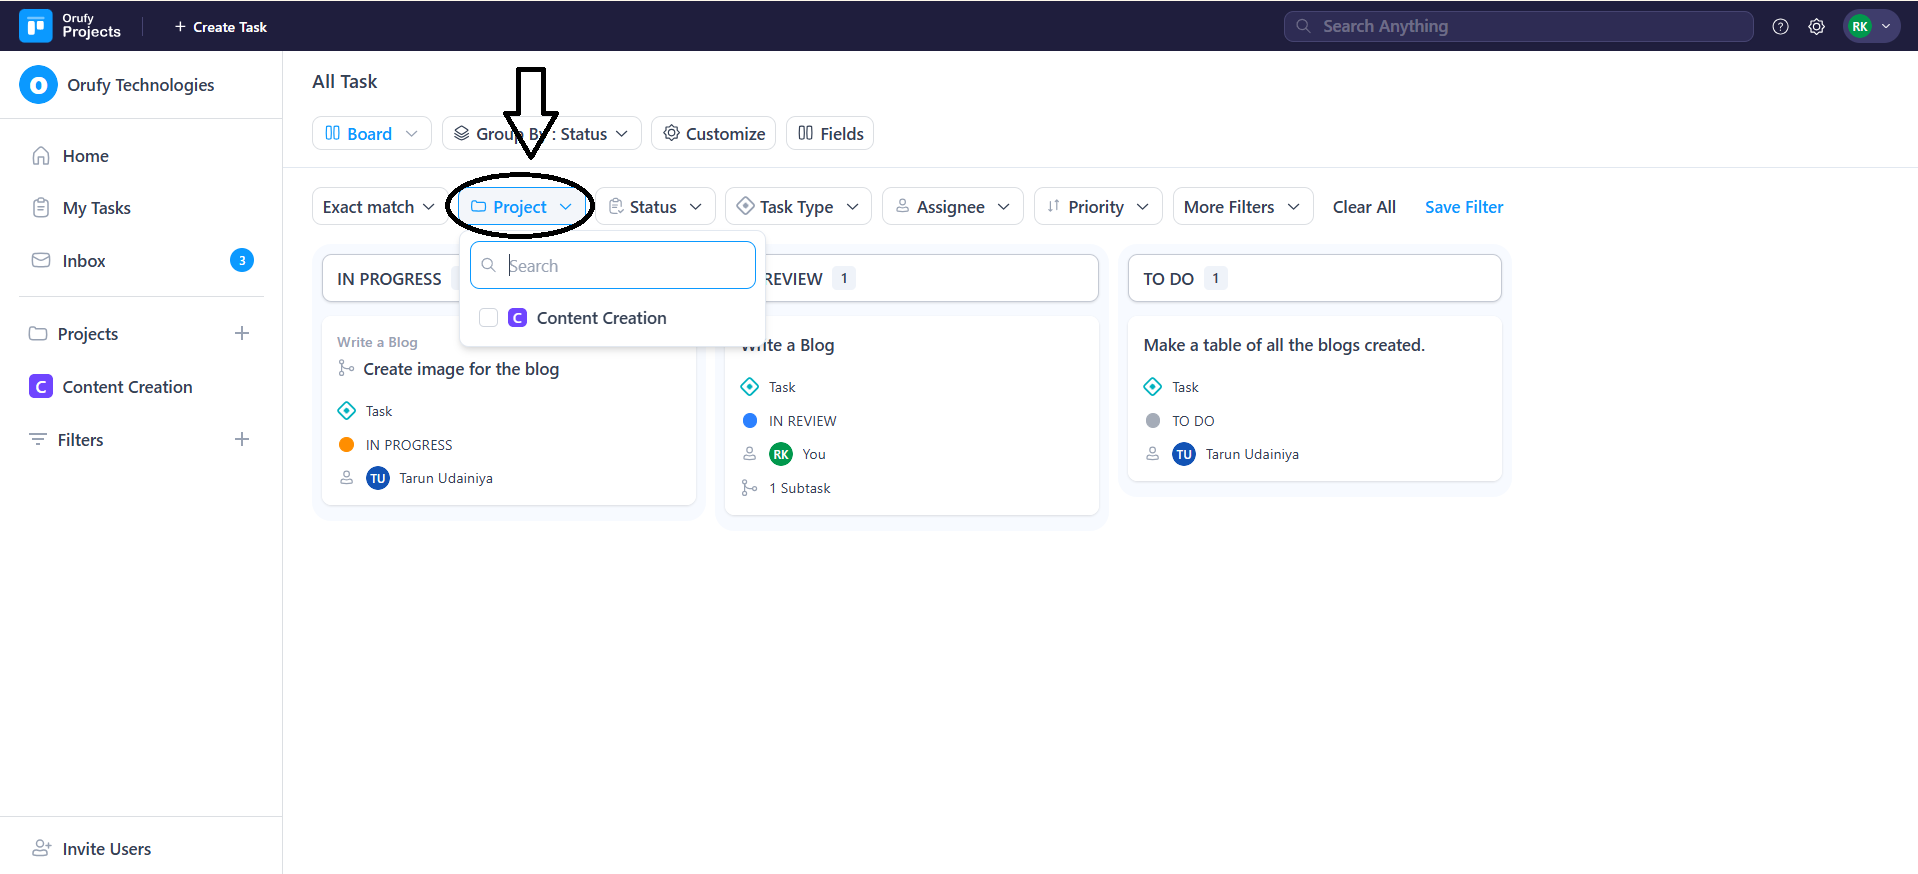Click the purple Content Creation sidebar icon
The image size is (1918, 874).
[41, 387]
